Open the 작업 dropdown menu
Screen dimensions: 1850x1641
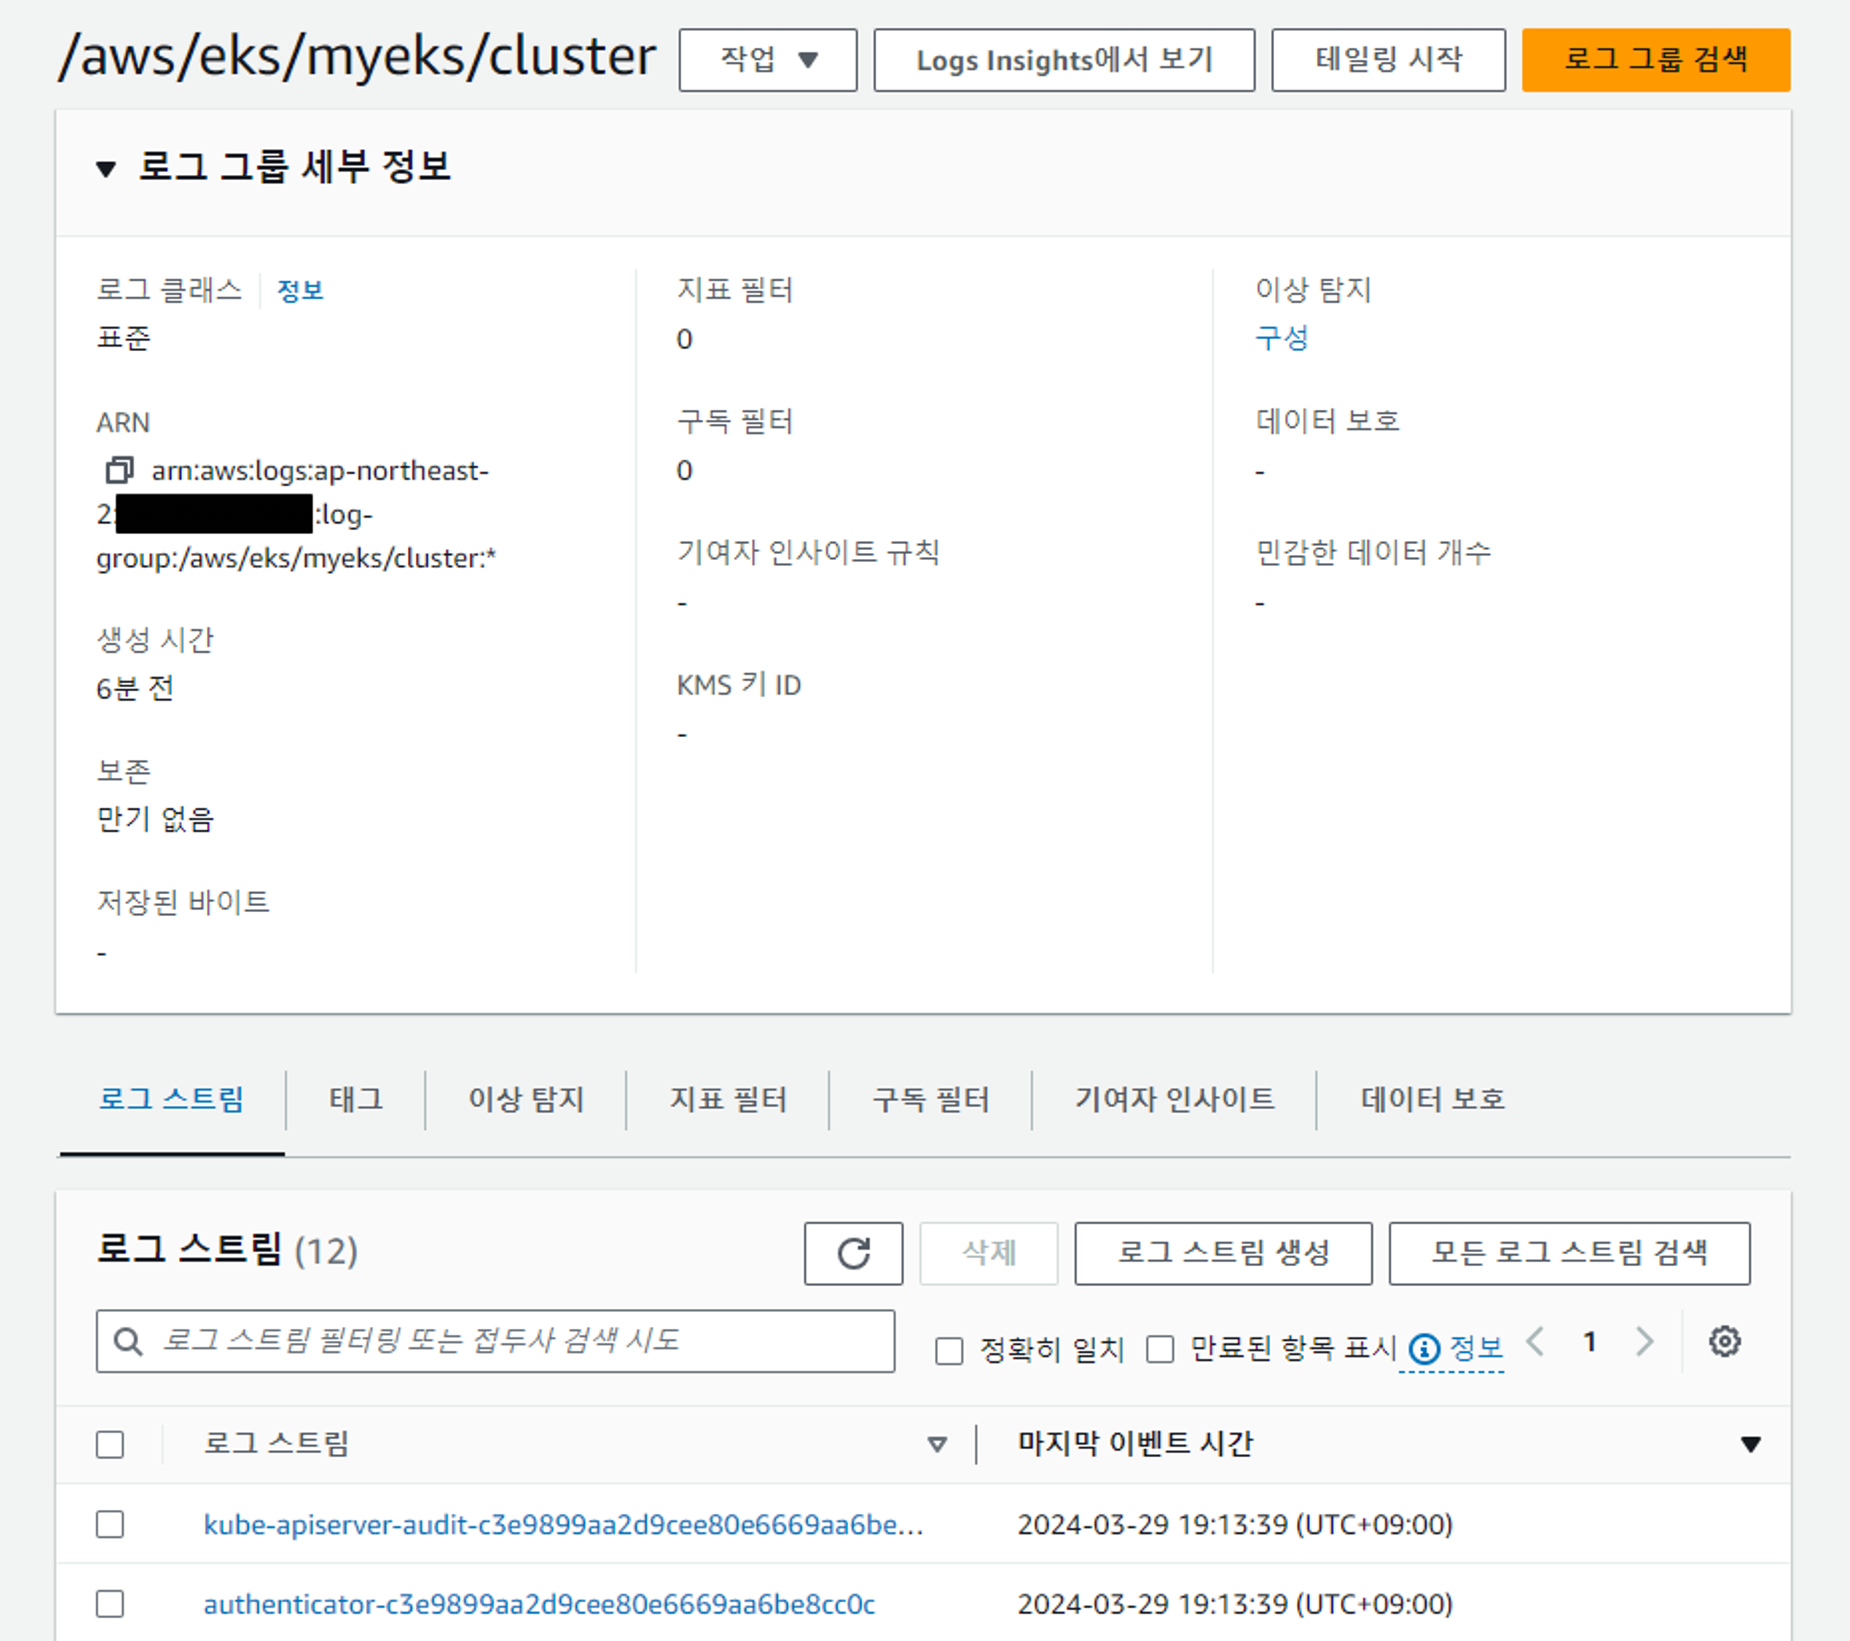768,60
